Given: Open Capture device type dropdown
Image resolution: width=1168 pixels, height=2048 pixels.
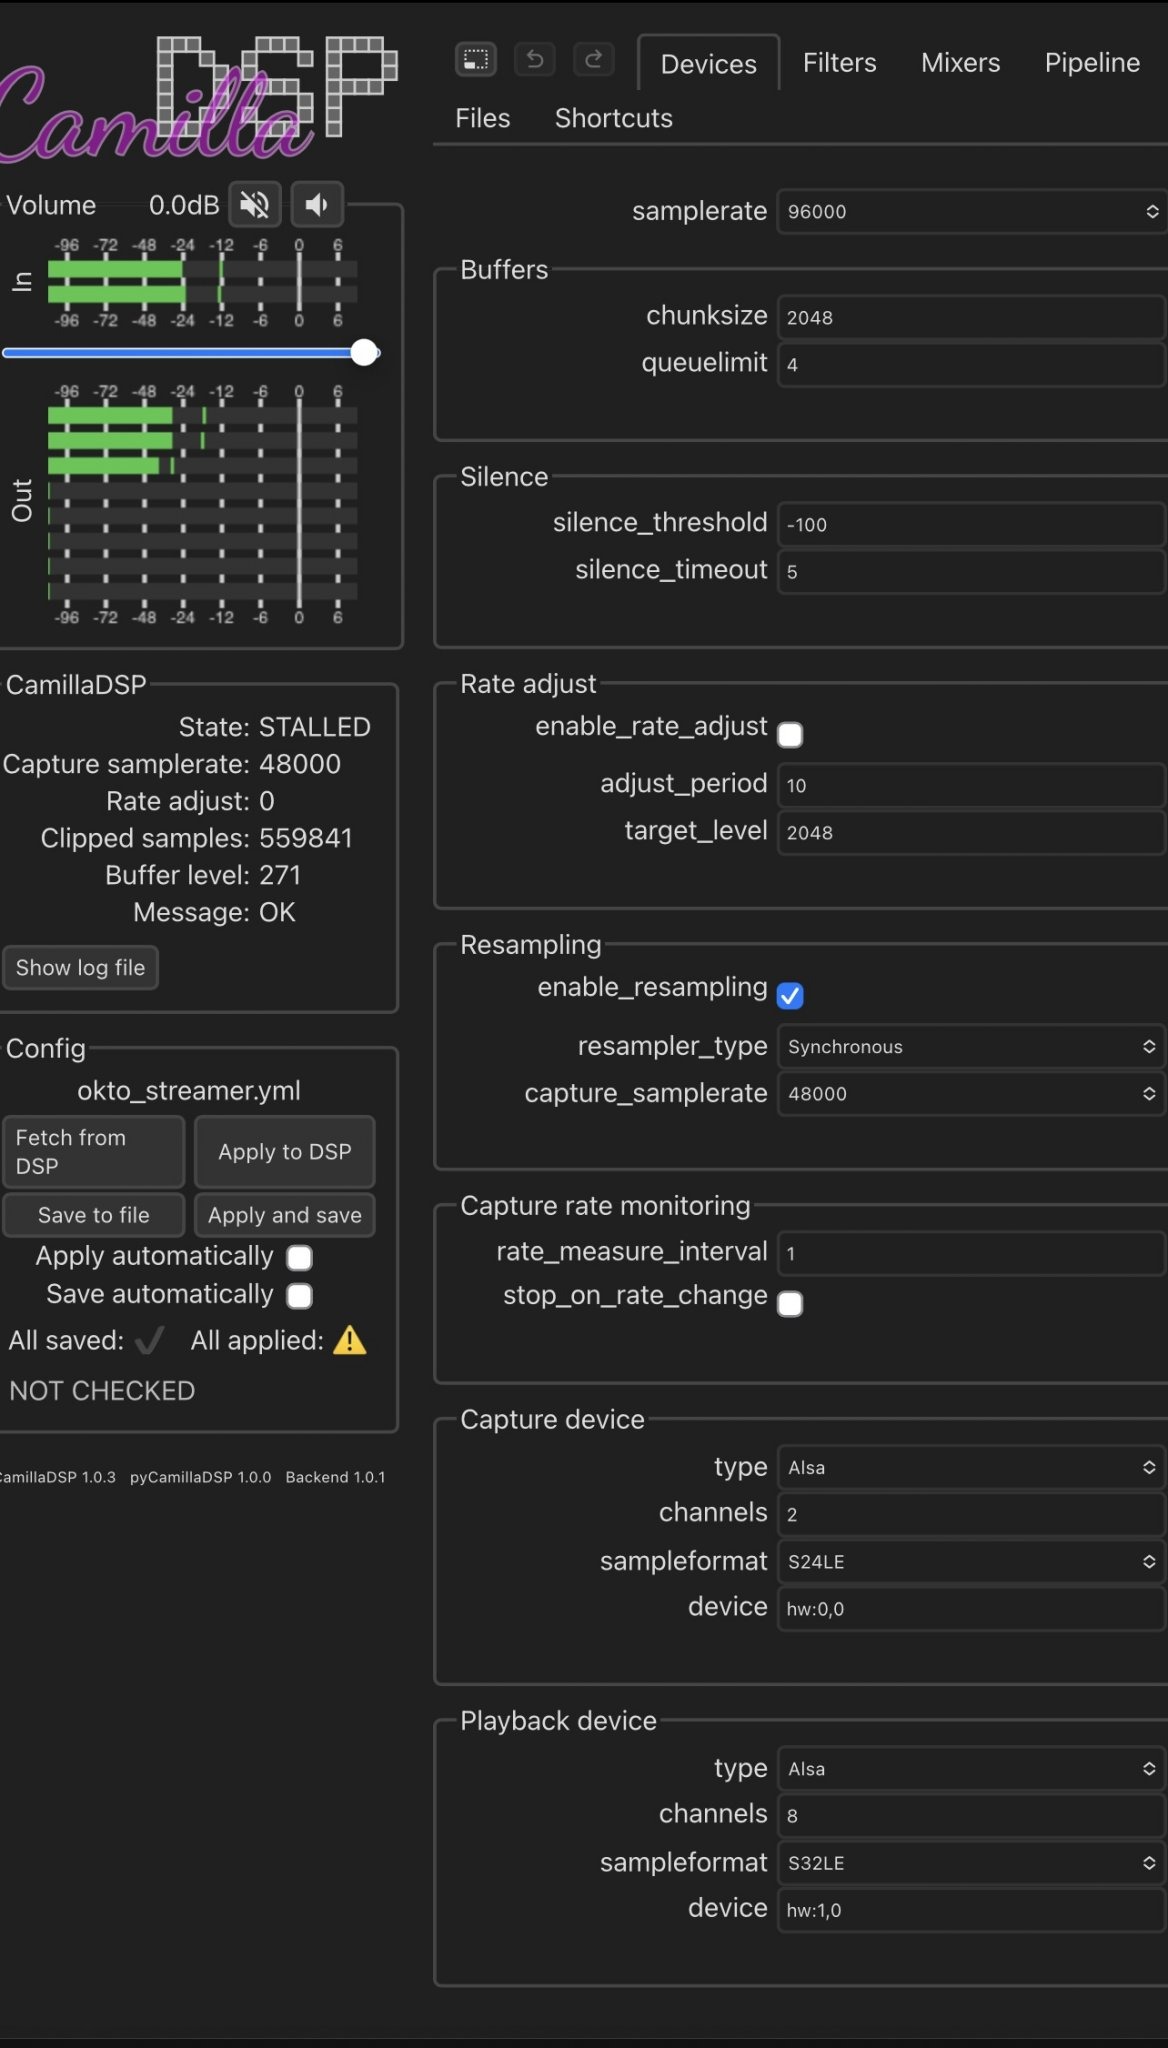Looking at the screenshot, I should [971, 1467].
